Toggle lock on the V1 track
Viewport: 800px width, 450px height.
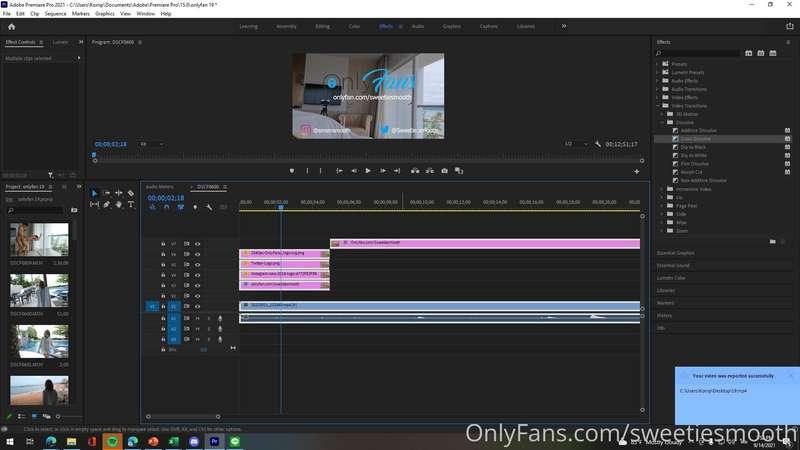(x=163, y=306)
